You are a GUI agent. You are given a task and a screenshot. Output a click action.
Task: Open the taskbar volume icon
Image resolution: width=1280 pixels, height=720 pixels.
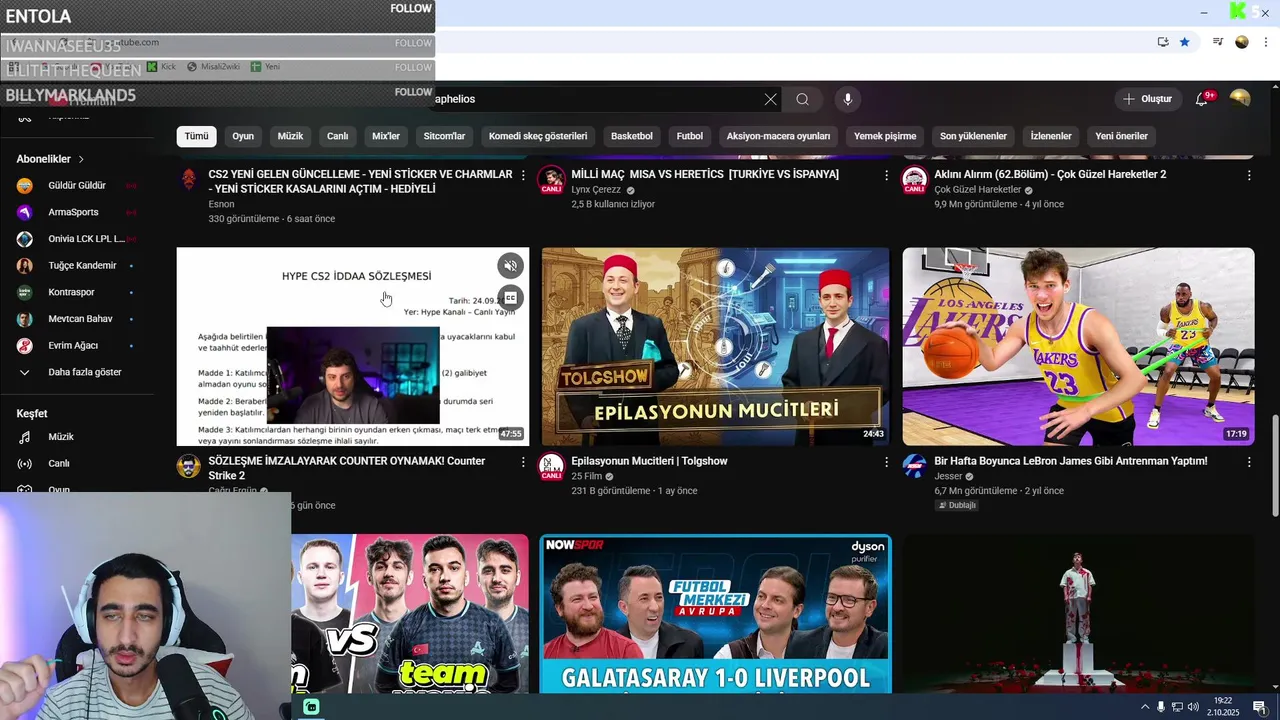[1193, 707]
